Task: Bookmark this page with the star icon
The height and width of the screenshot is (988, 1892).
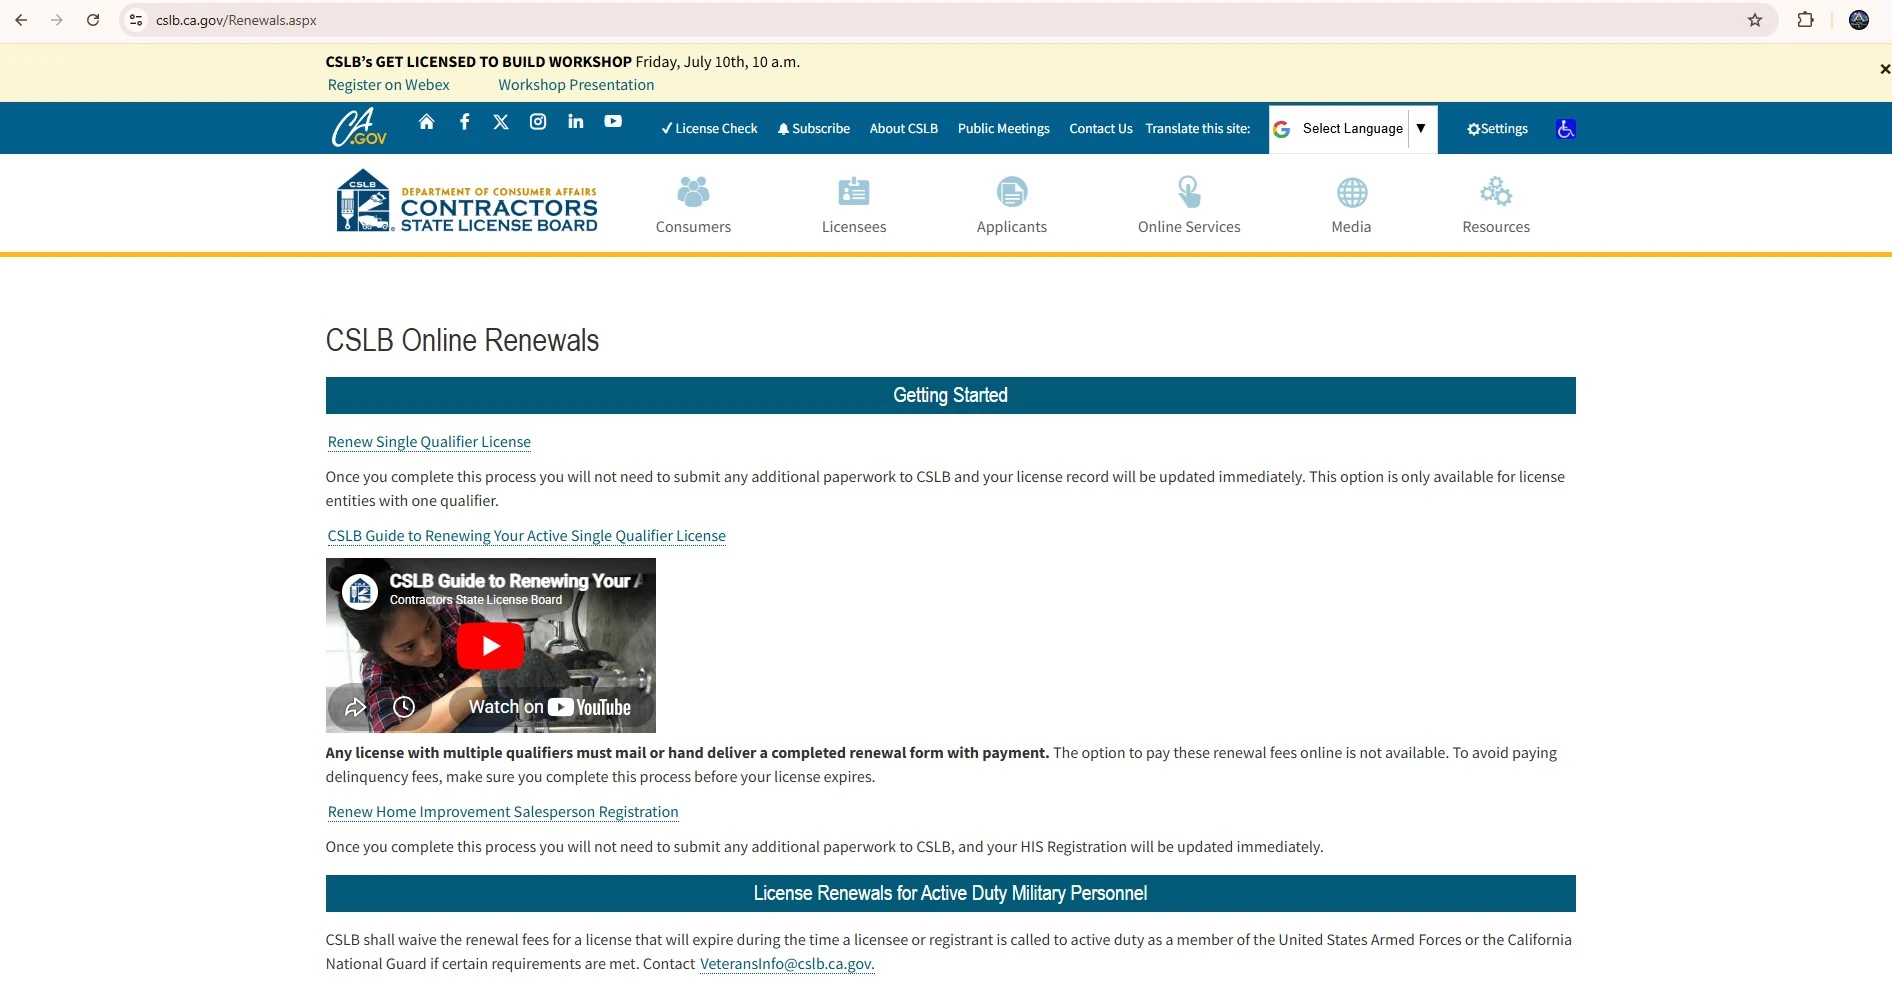Action: coord(1755,20)
